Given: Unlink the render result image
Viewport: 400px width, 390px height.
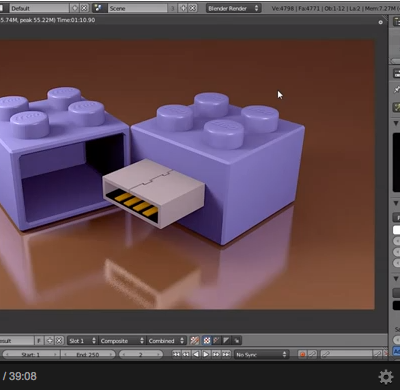Looking at the screenshot, I should pos(59,341).
